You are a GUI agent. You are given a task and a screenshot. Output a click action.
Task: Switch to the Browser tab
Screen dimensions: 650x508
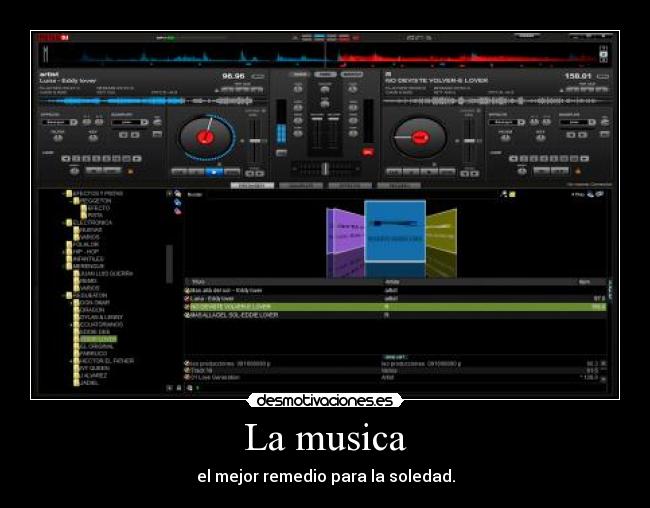pos(252,185)
